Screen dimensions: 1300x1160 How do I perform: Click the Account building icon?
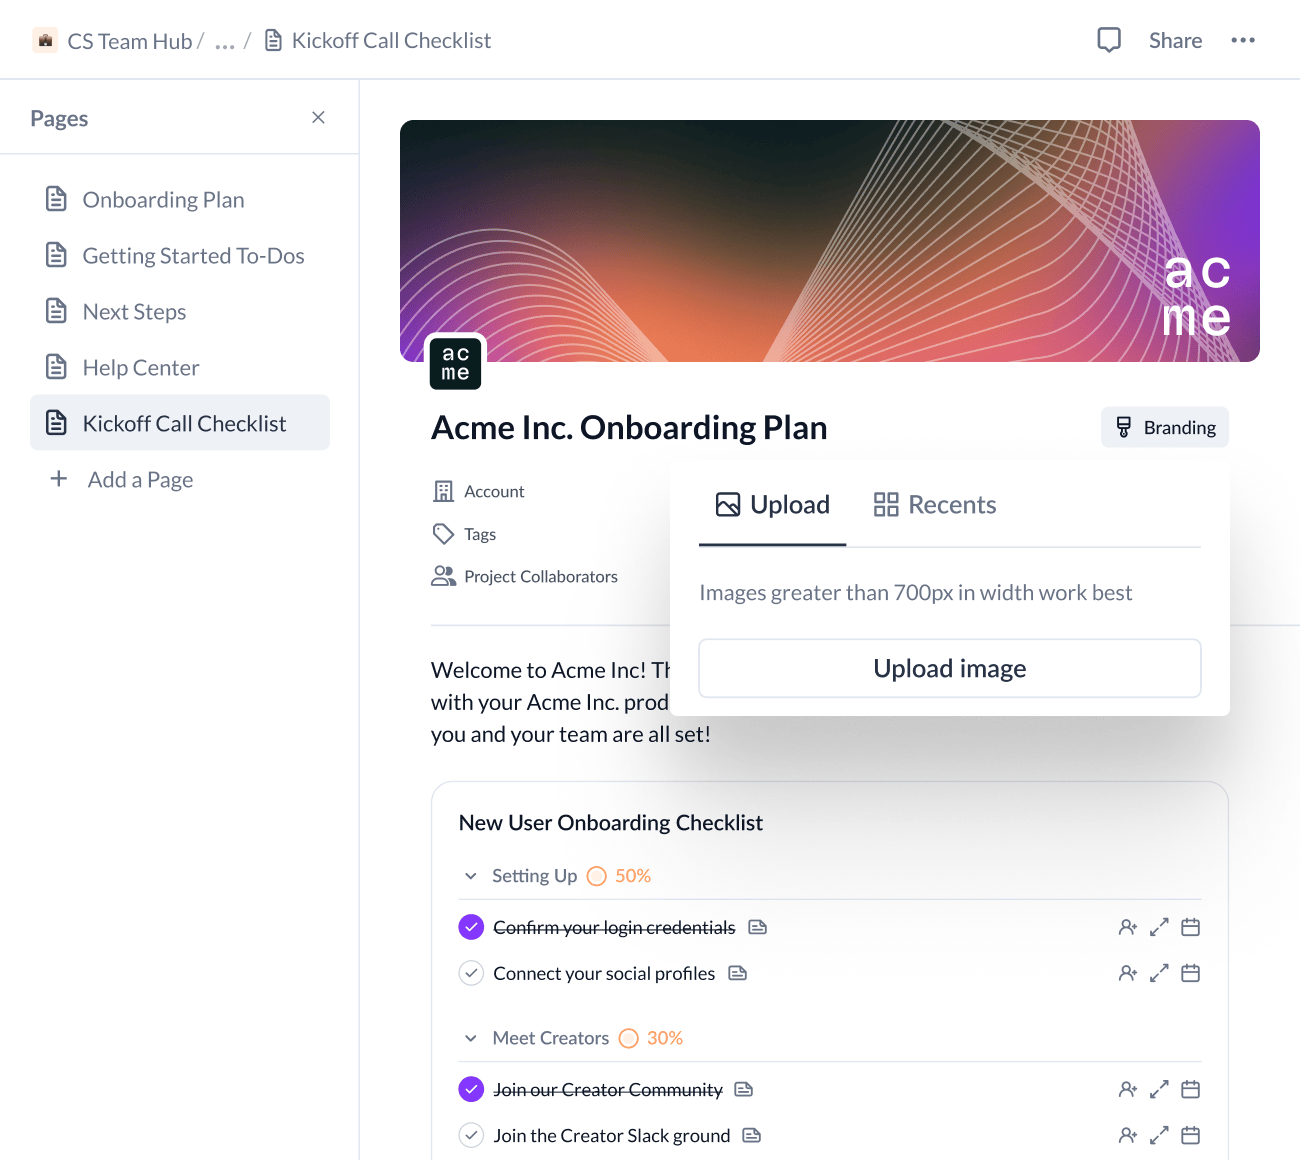[x=443, y=491]
